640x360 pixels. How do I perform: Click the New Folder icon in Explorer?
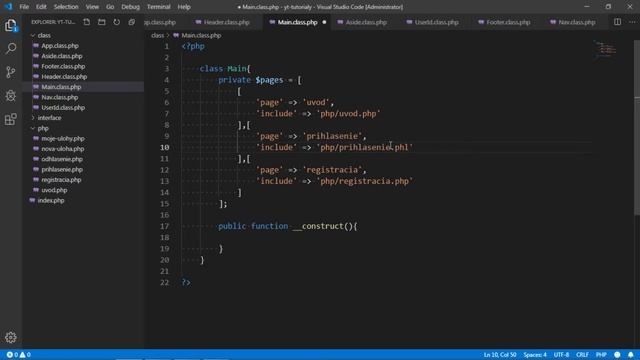(102, 22)
